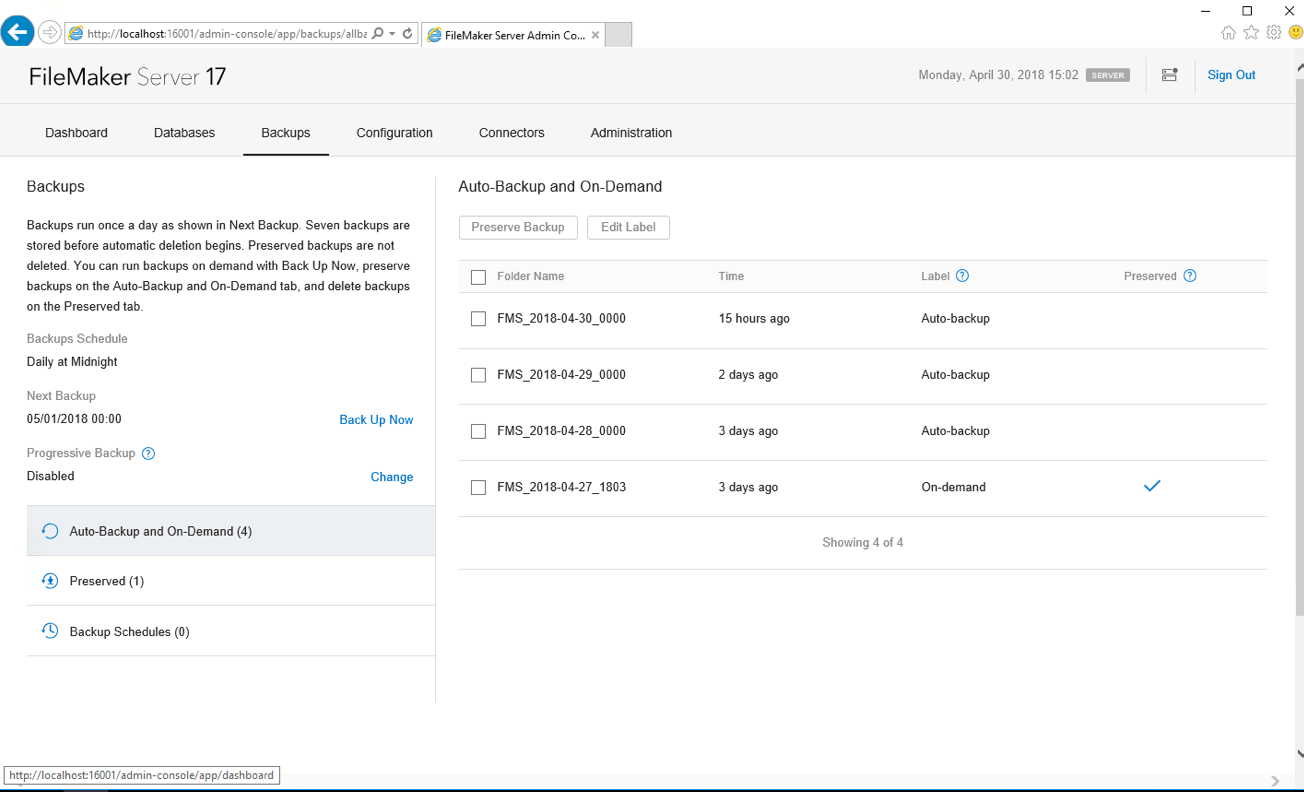Click the Time column header

coord(731,276)
